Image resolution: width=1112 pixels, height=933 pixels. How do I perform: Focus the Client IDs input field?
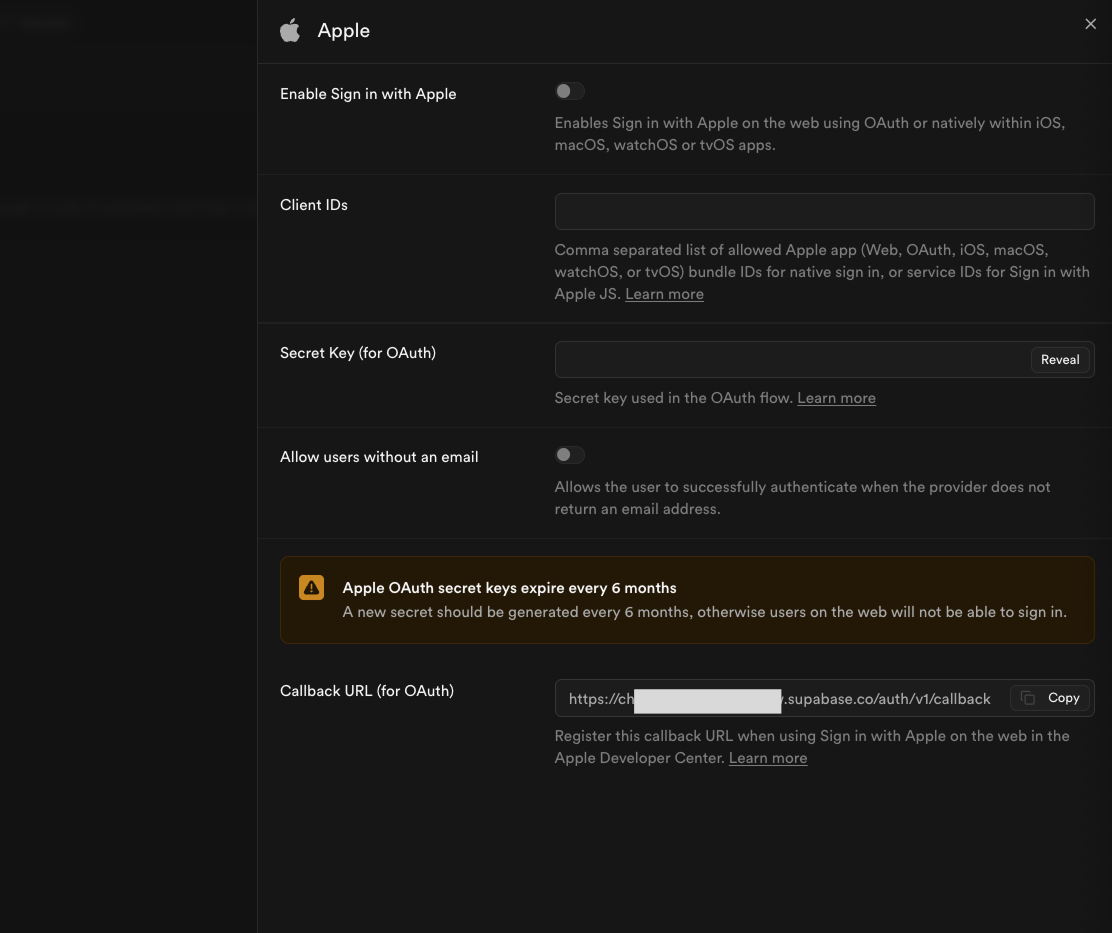[x=824, y=211]
